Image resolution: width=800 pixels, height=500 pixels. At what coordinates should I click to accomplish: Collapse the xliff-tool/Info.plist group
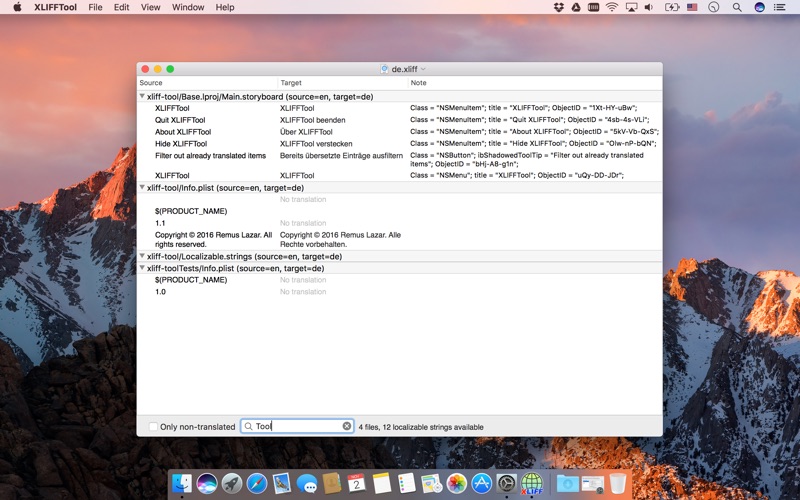pos(142,187)
